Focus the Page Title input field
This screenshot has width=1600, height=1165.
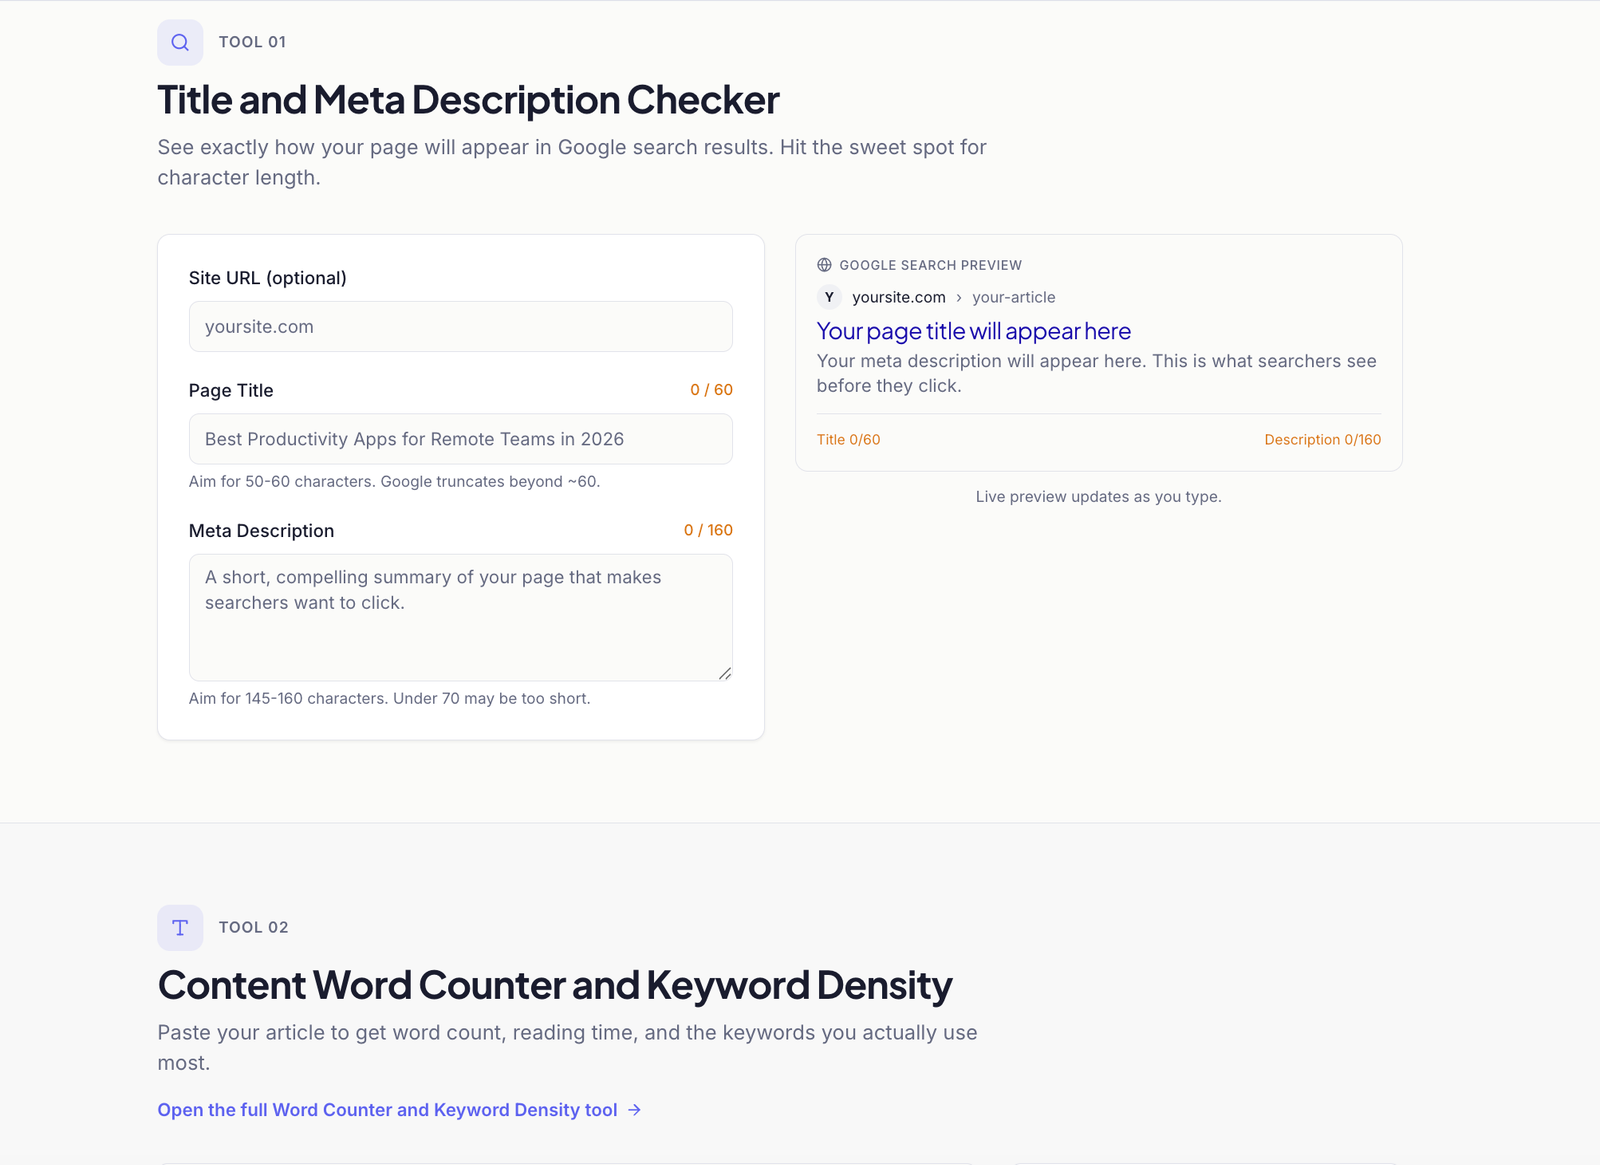[460, 439]
